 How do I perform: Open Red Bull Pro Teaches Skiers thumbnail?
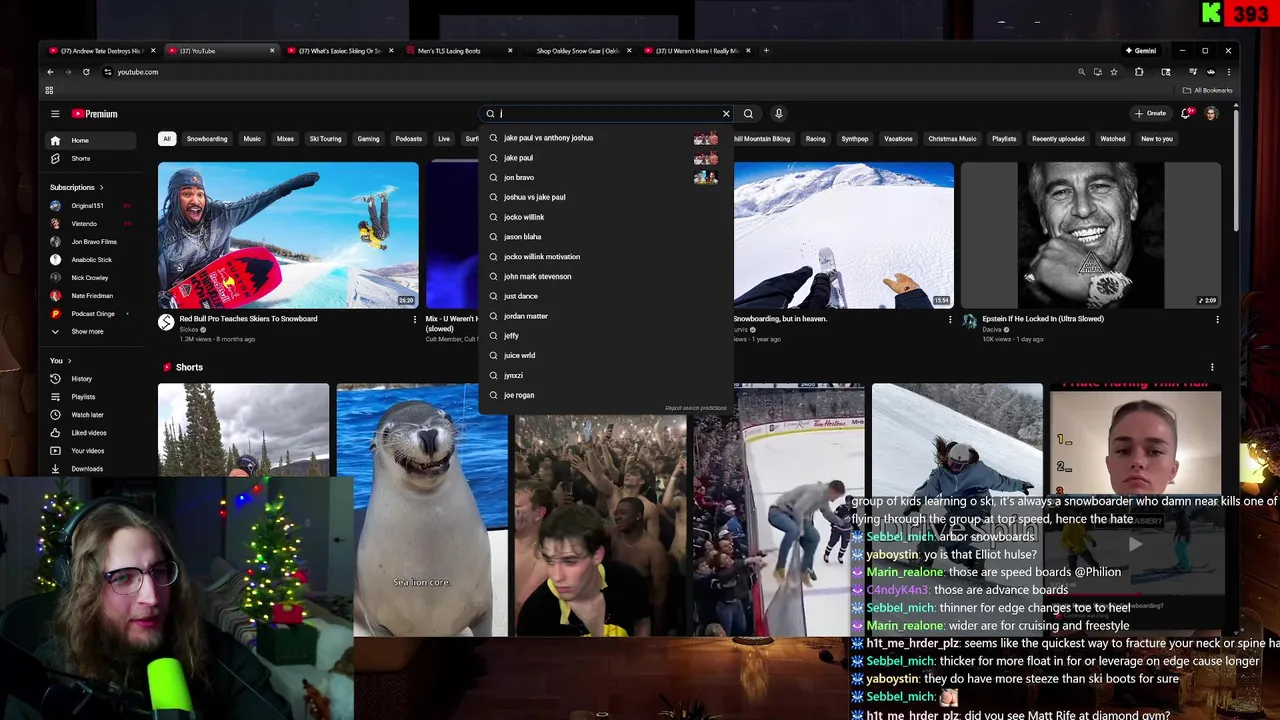pyautogui.click(x=288, y=235)
